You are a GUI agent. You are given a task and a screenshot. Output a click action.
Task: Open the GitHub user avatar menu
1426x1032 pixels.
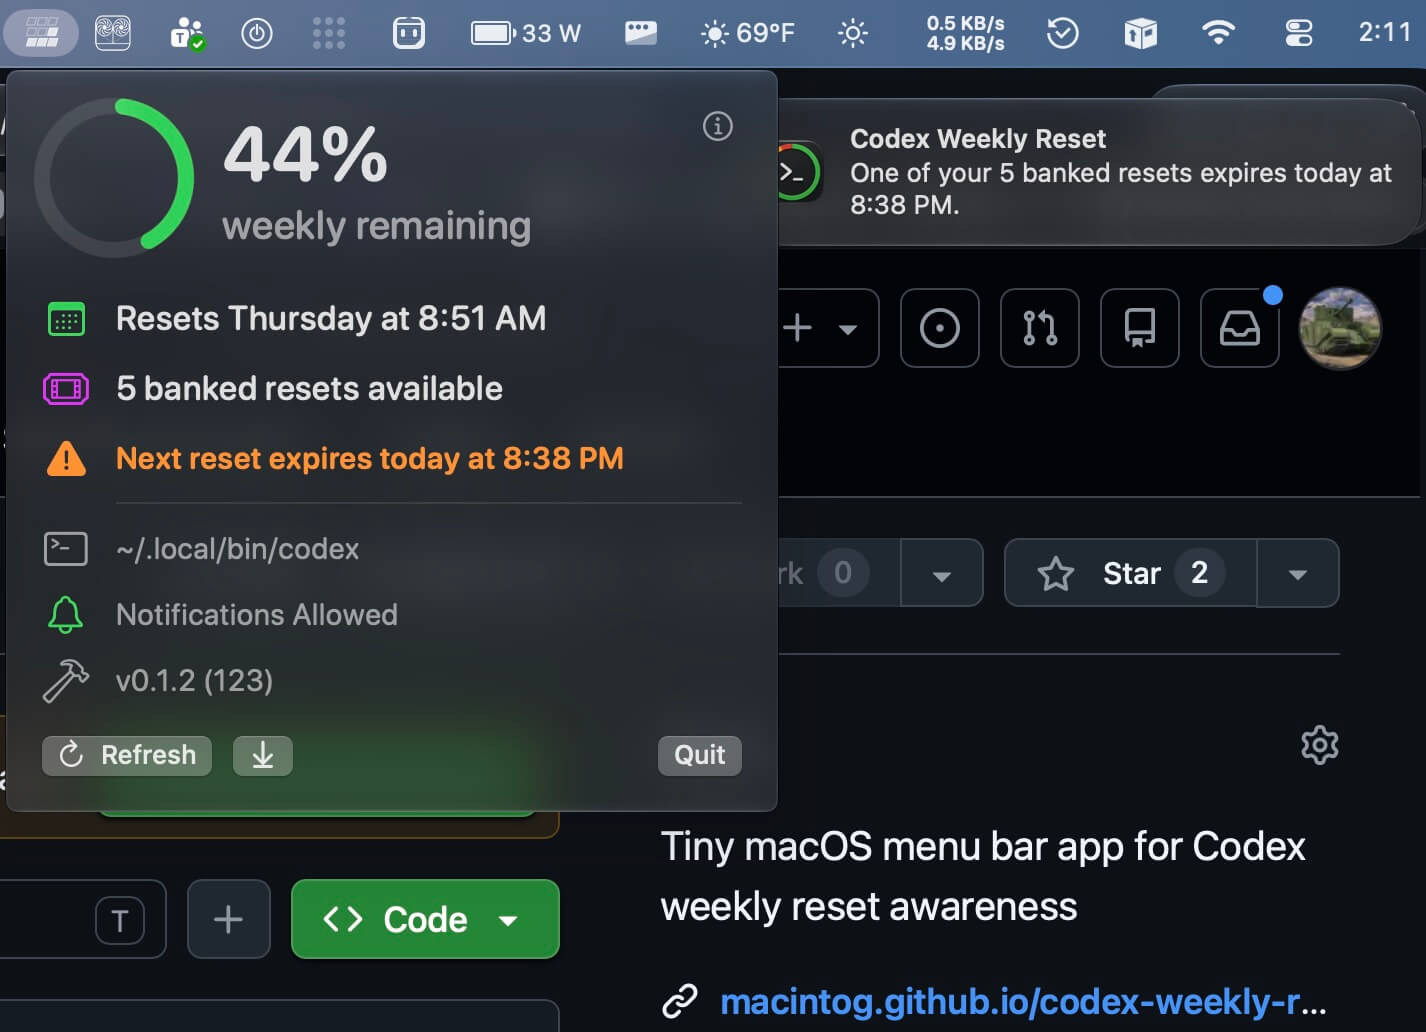pyautogui.click(x=1340, y=328)
